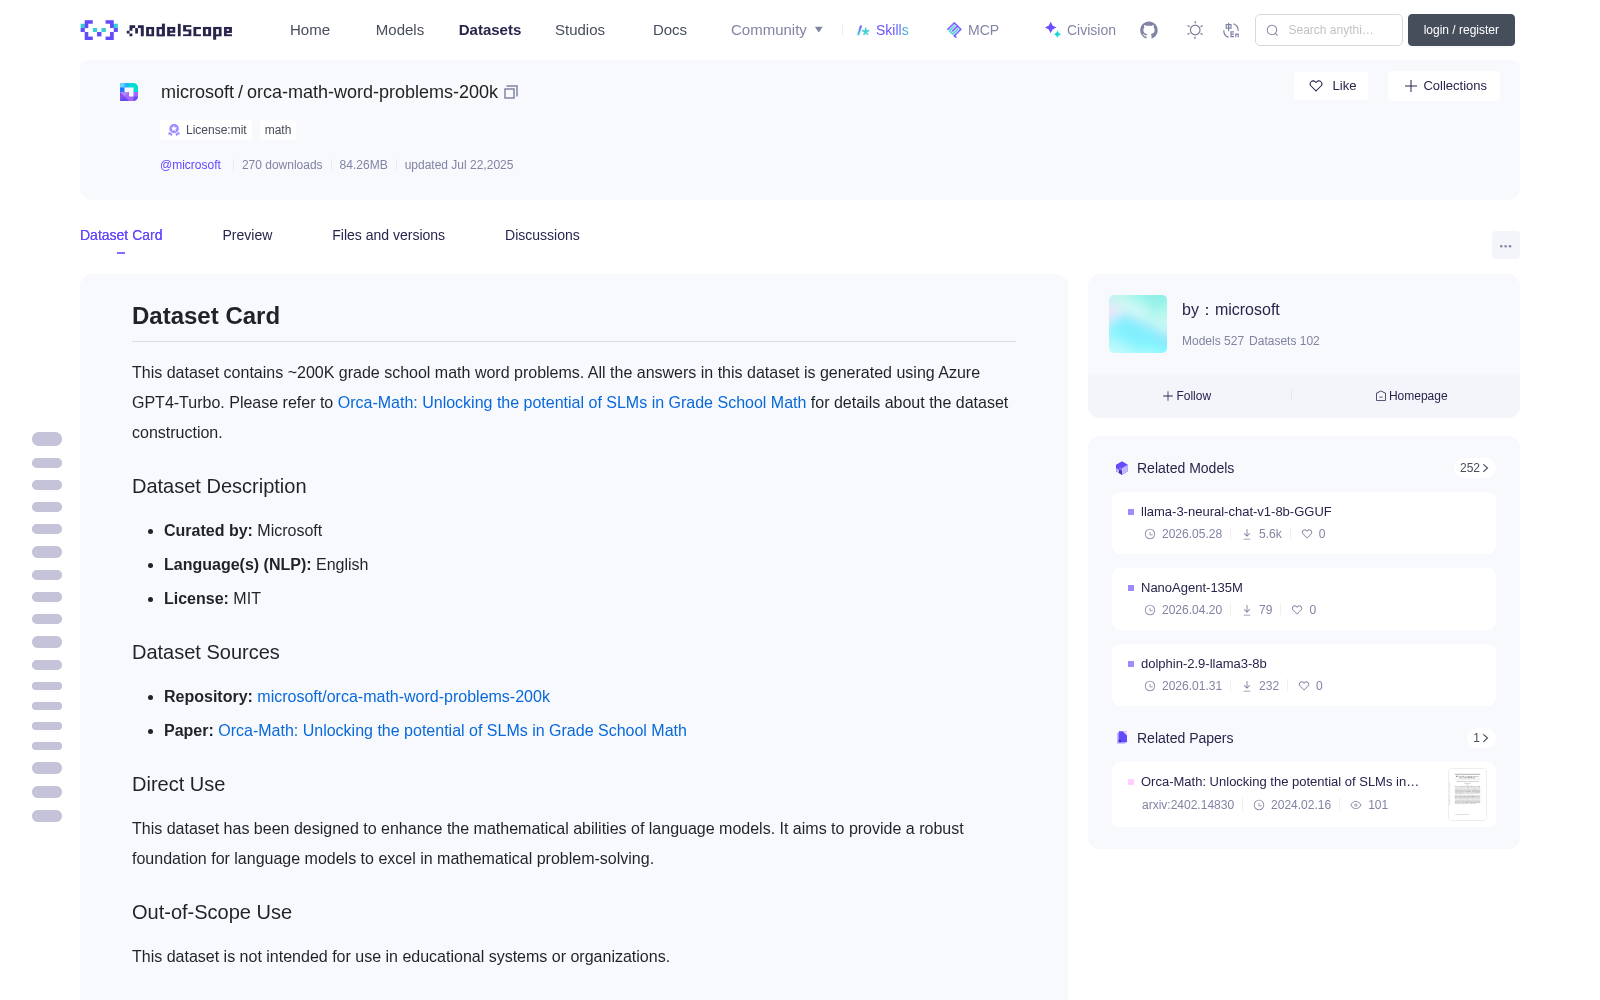Open the Datasets navigation item

490,30
